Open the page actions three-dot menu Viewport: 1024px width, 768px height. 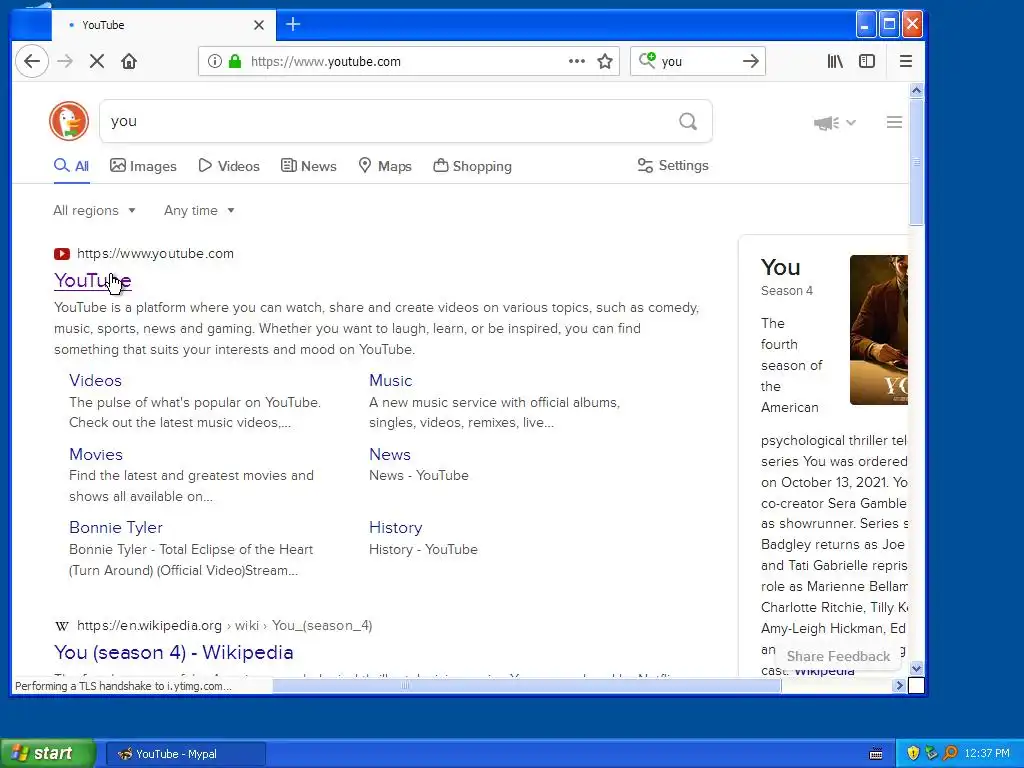click(577, 61)
